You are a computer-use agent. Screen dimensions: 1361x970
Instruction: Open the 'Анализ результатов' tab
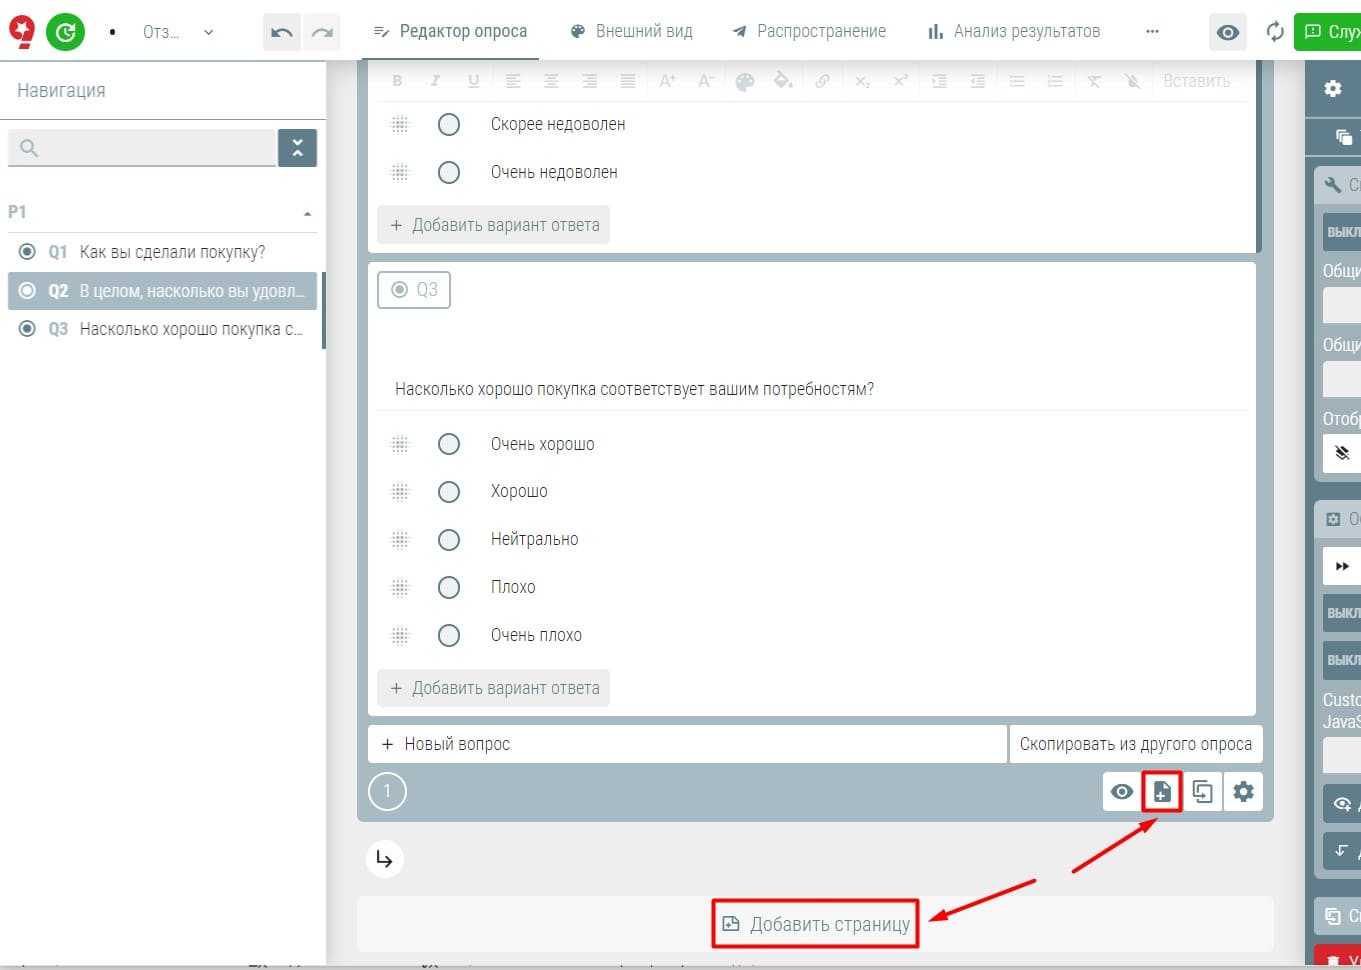tap(1014, 31)
